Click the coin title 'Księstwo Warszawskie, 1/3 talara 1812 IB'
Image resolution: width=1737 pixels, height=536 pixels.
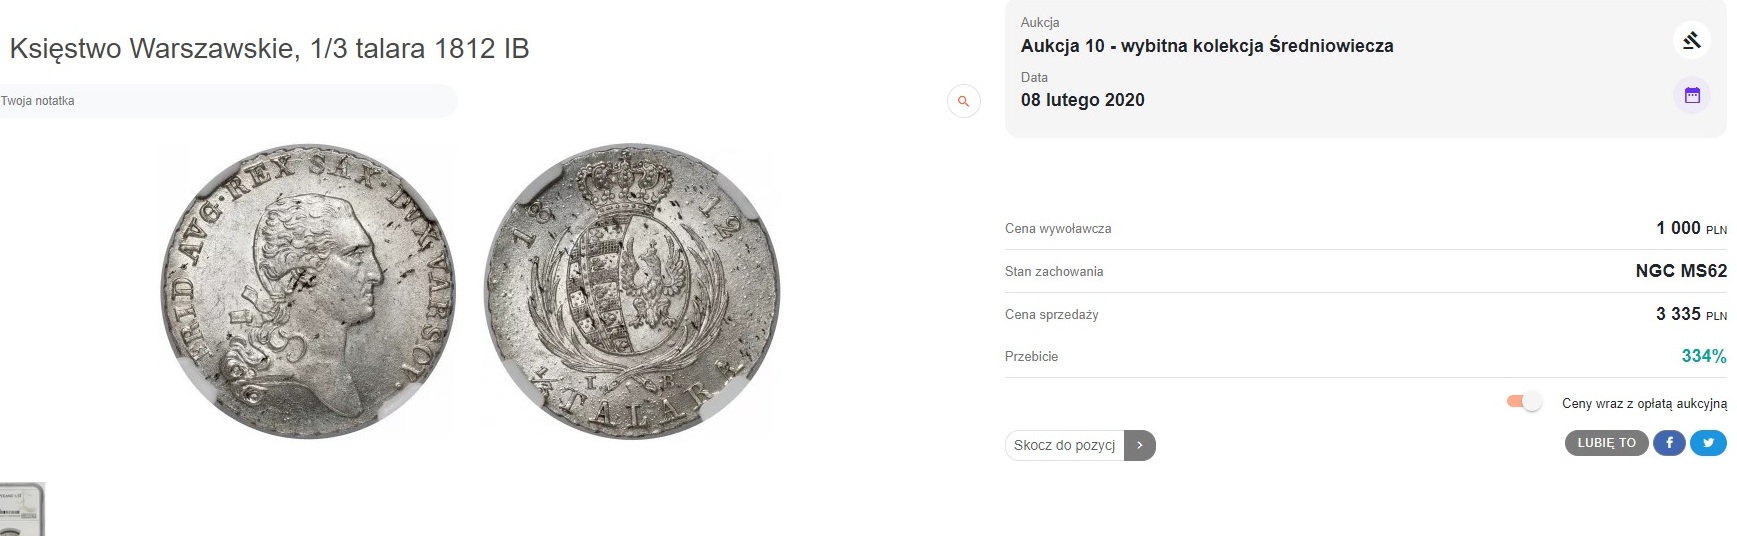(269, 49)
